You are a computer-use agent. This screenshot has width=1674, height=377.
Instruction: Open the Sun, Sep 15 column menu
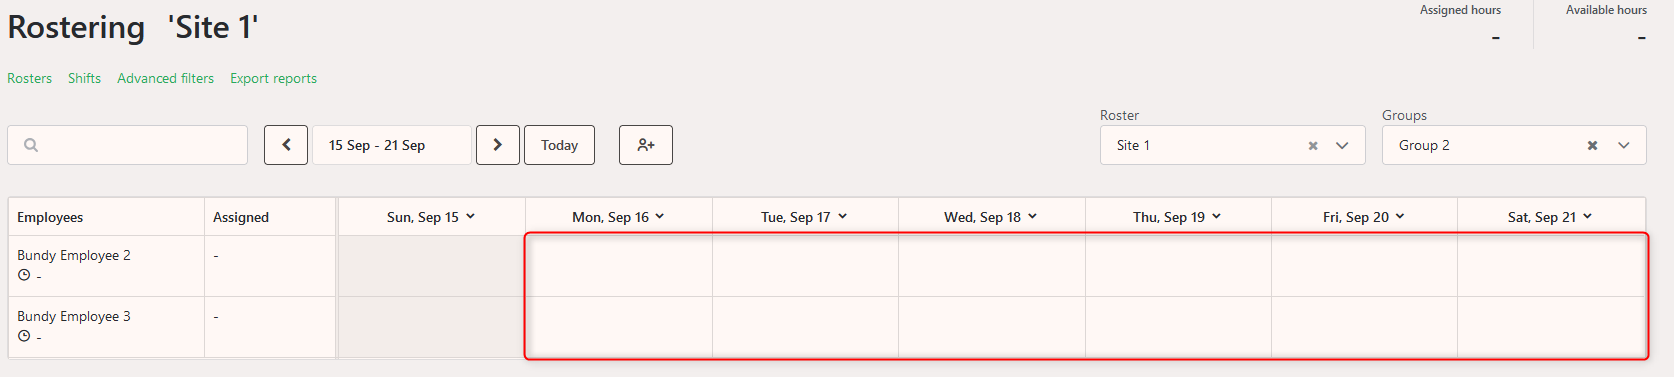pyautogui.click(x=470, y=217)
